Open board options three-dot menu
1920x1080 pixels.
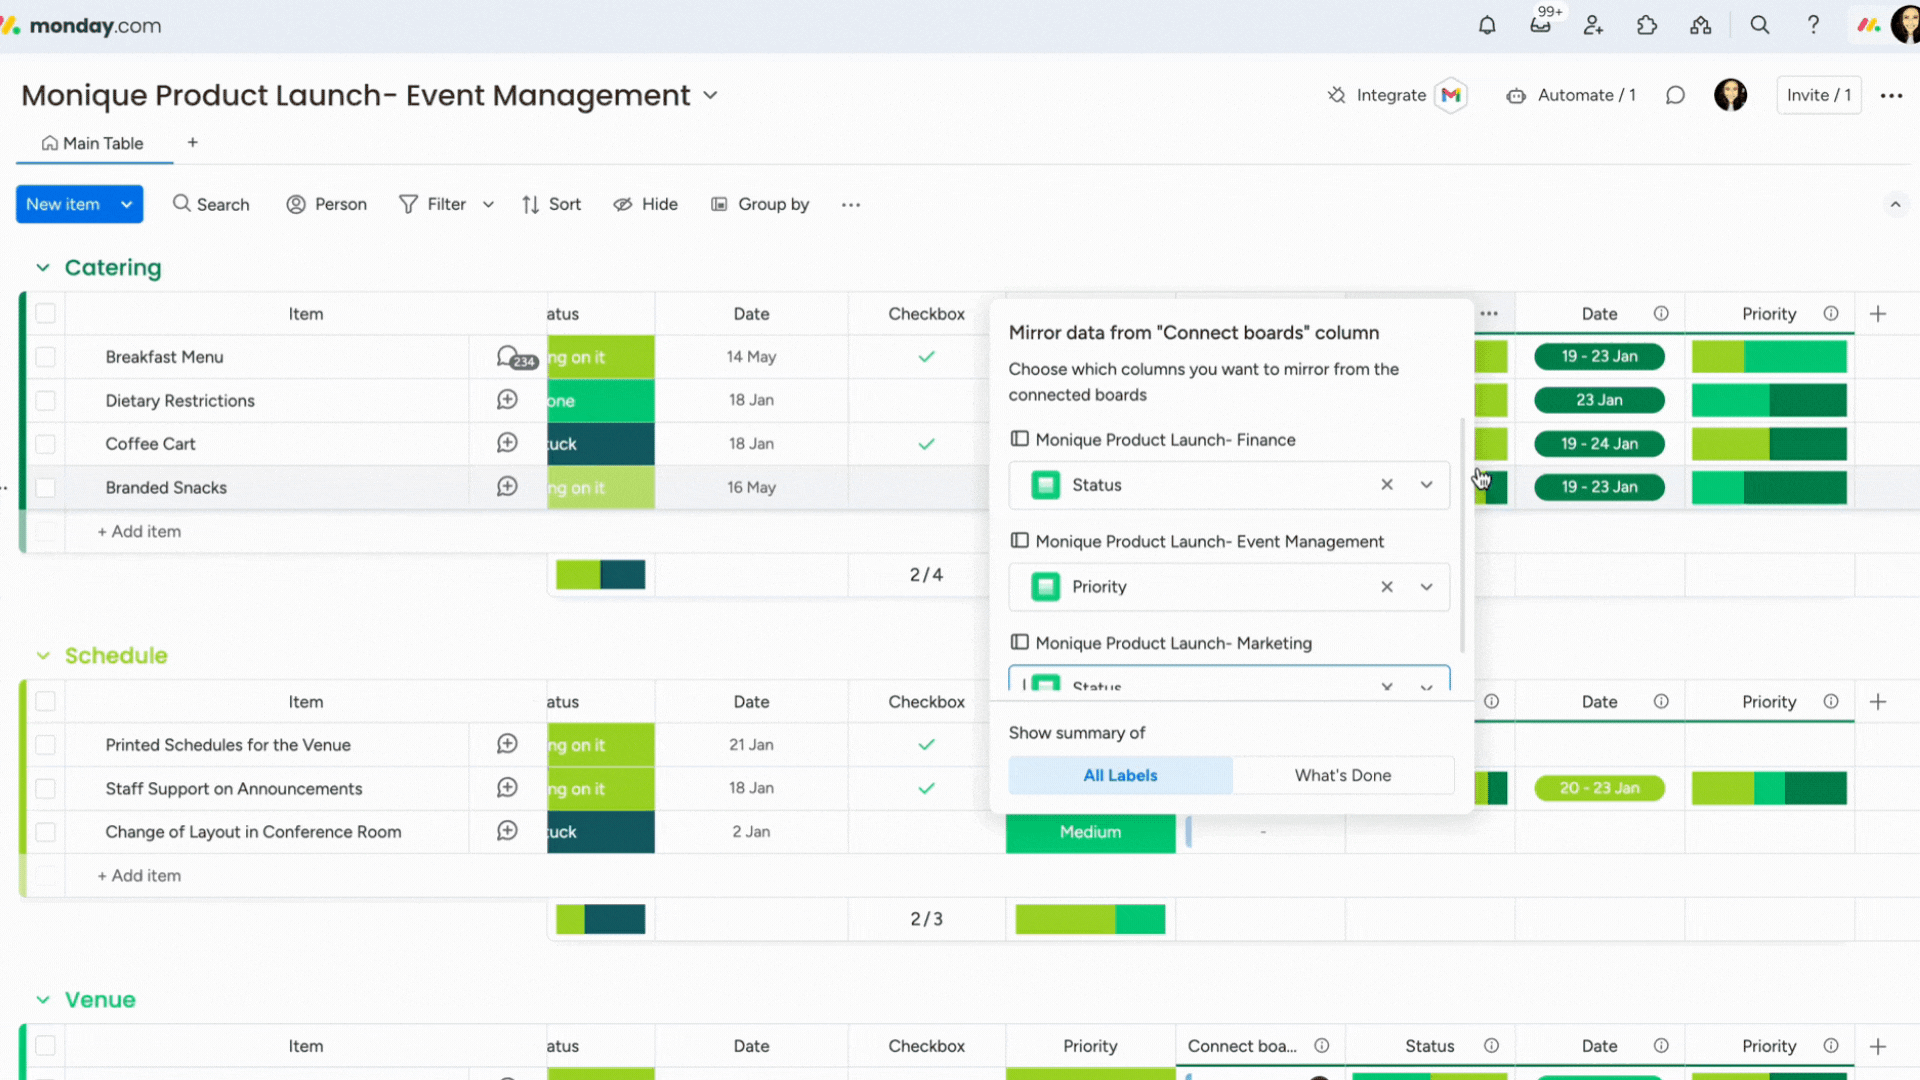[x=1891, y=96]
